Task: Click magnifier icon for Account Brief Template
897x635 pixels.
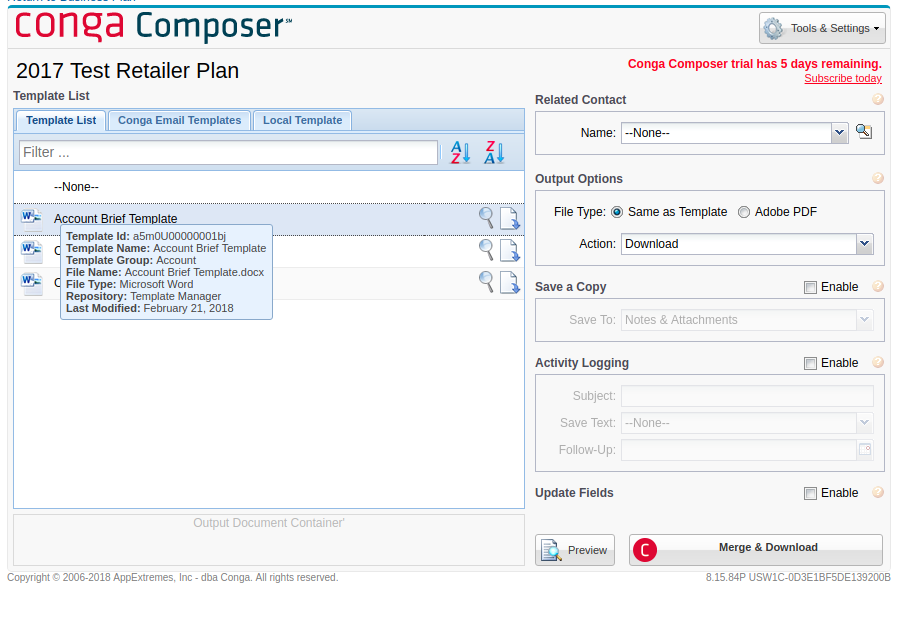Action: pos(486,218)
